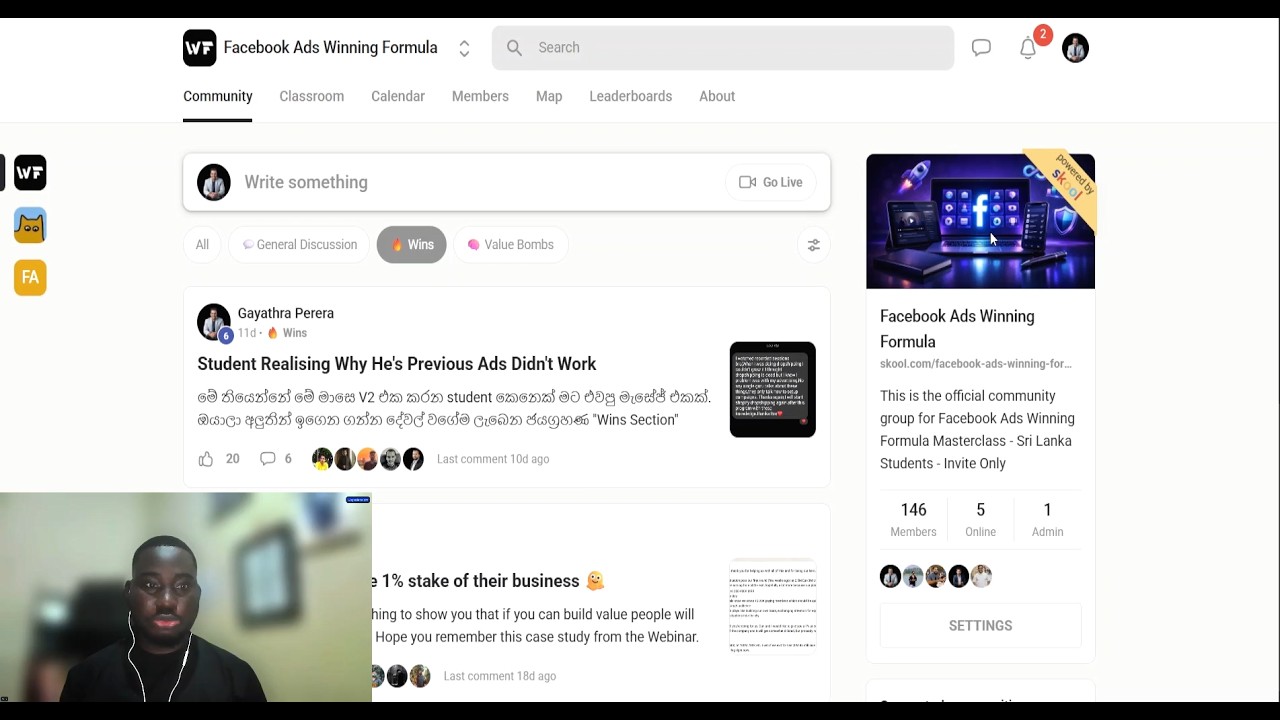Click the Write something post box
The width and height of the screenshot is (1280, 720).
click(x=507, y=182)
